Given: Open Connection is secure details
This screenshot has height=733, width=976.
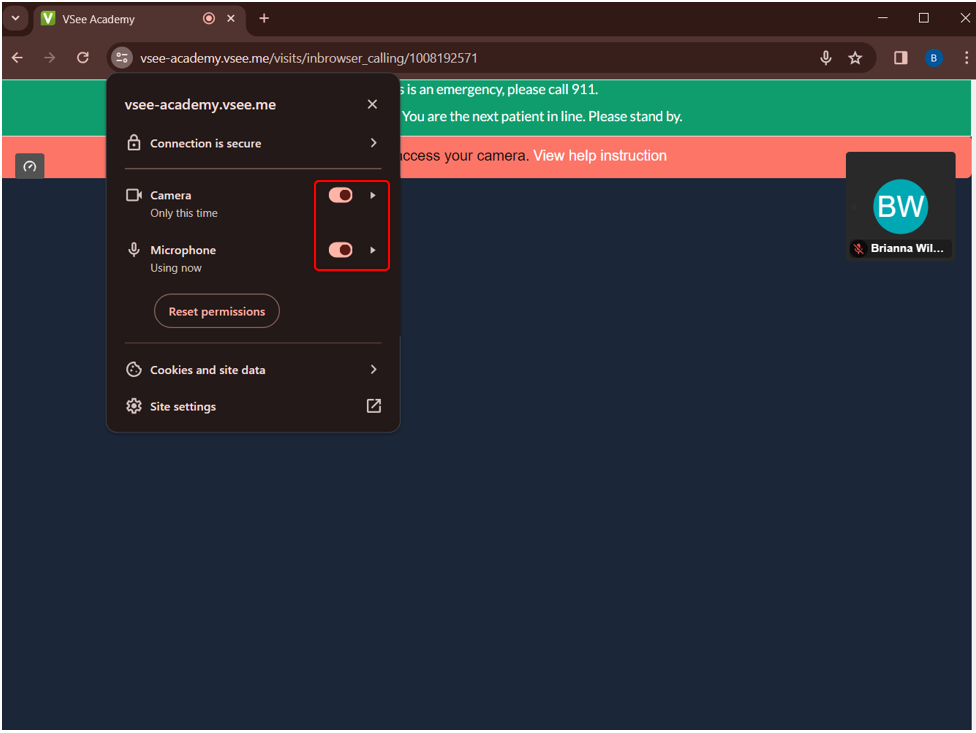Looking at the screenshot, I should click(253, 143).
